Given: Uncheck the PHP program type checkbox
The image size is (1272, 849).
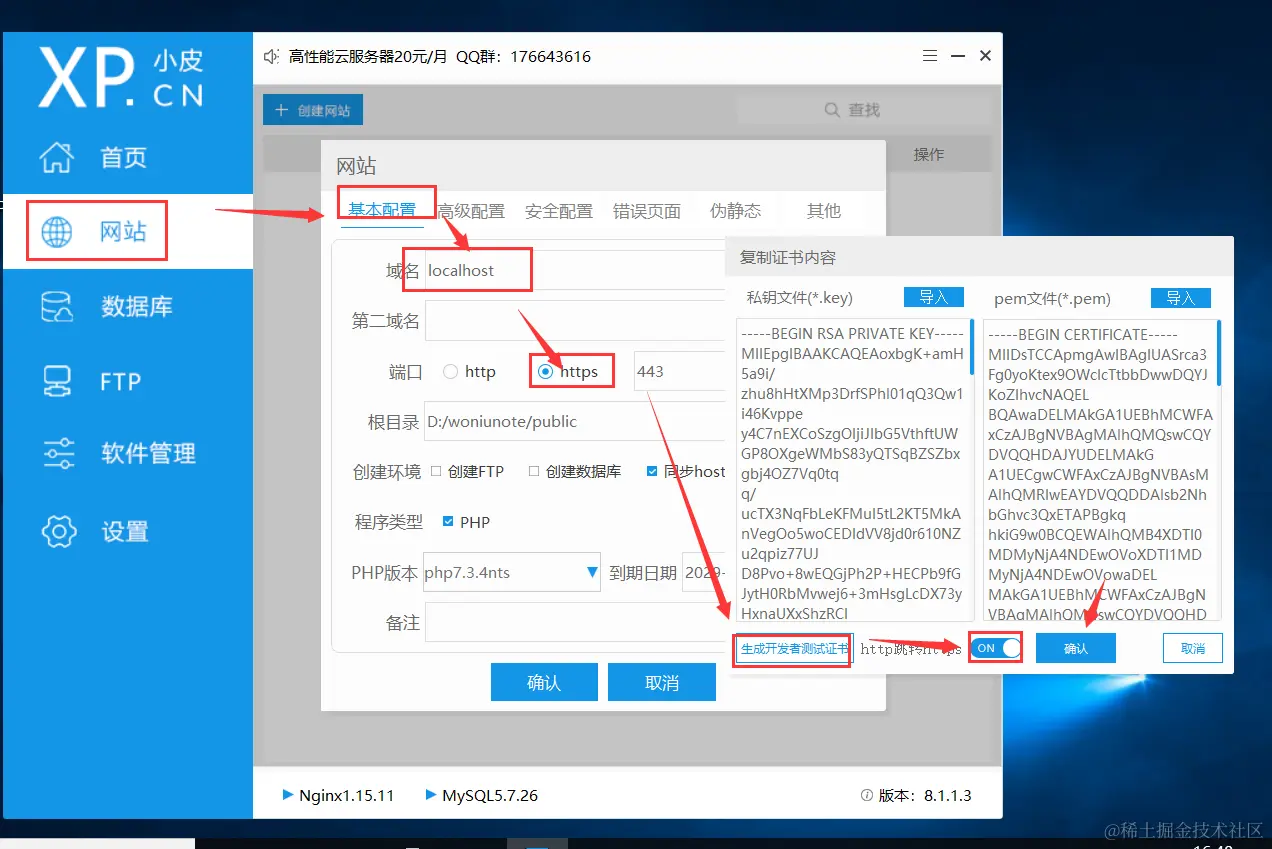Looking at the screenshot, I should click(448, 522).
